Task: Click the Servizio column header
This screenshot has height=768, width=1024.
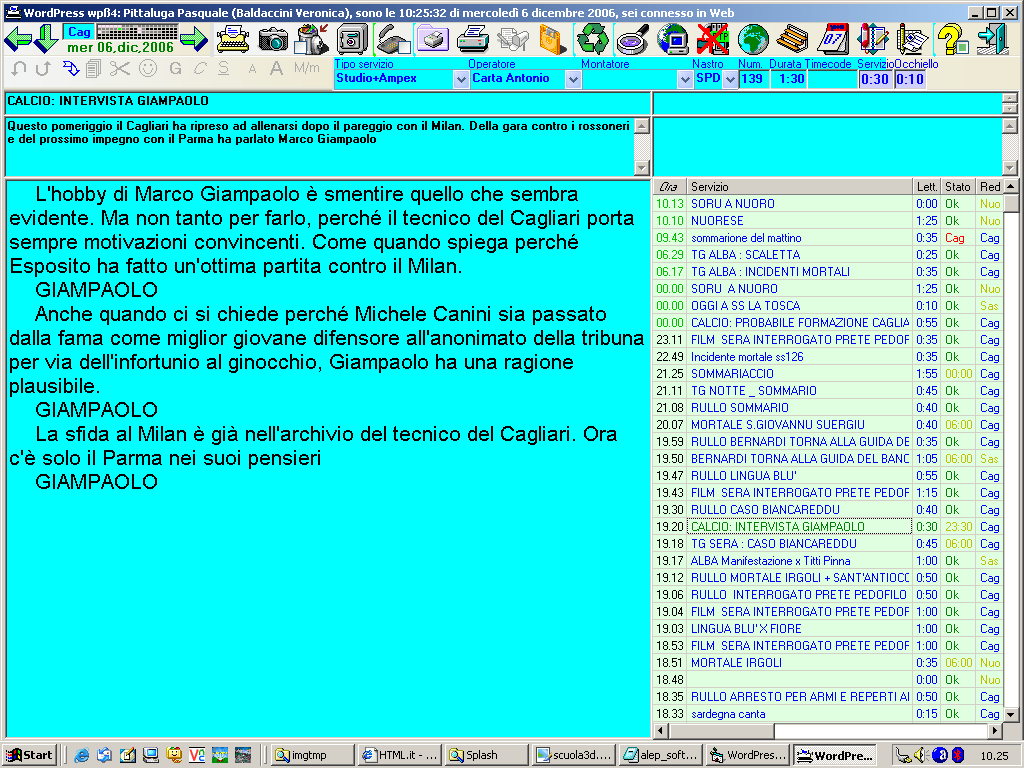Action: tap(798, 187)
